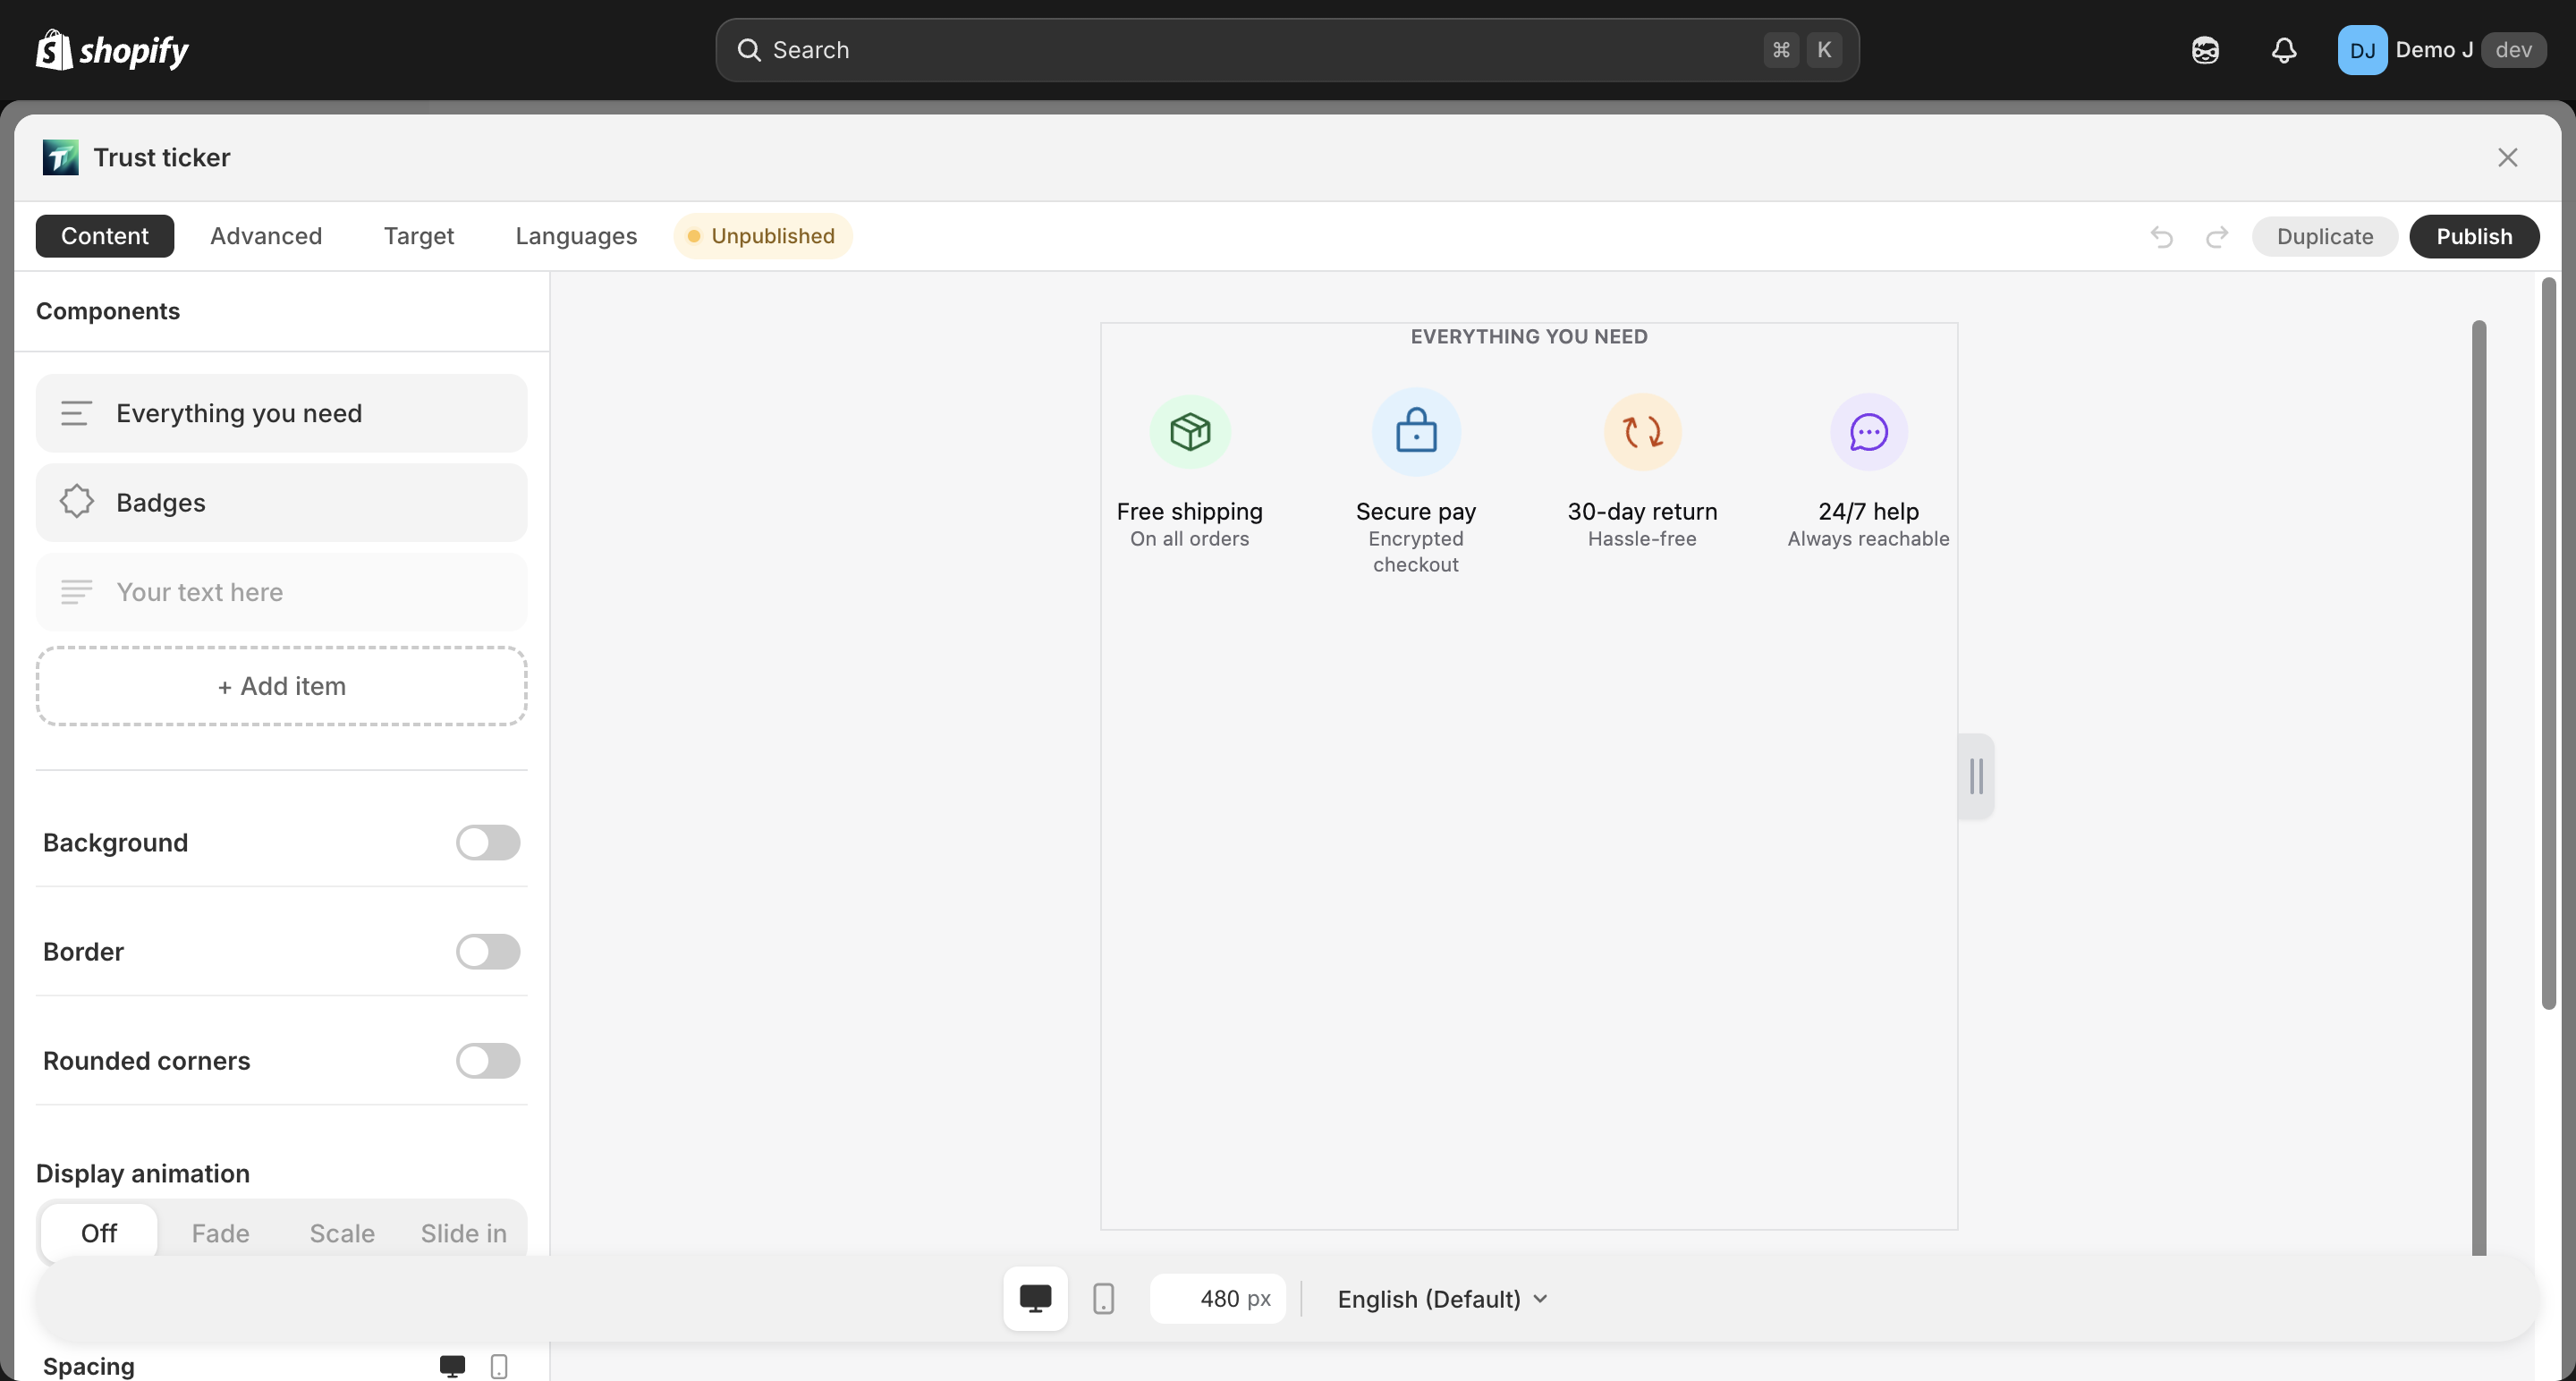Click the Always reachable subtitle
The image size is (2576, 1381).
click(1868, 539)
